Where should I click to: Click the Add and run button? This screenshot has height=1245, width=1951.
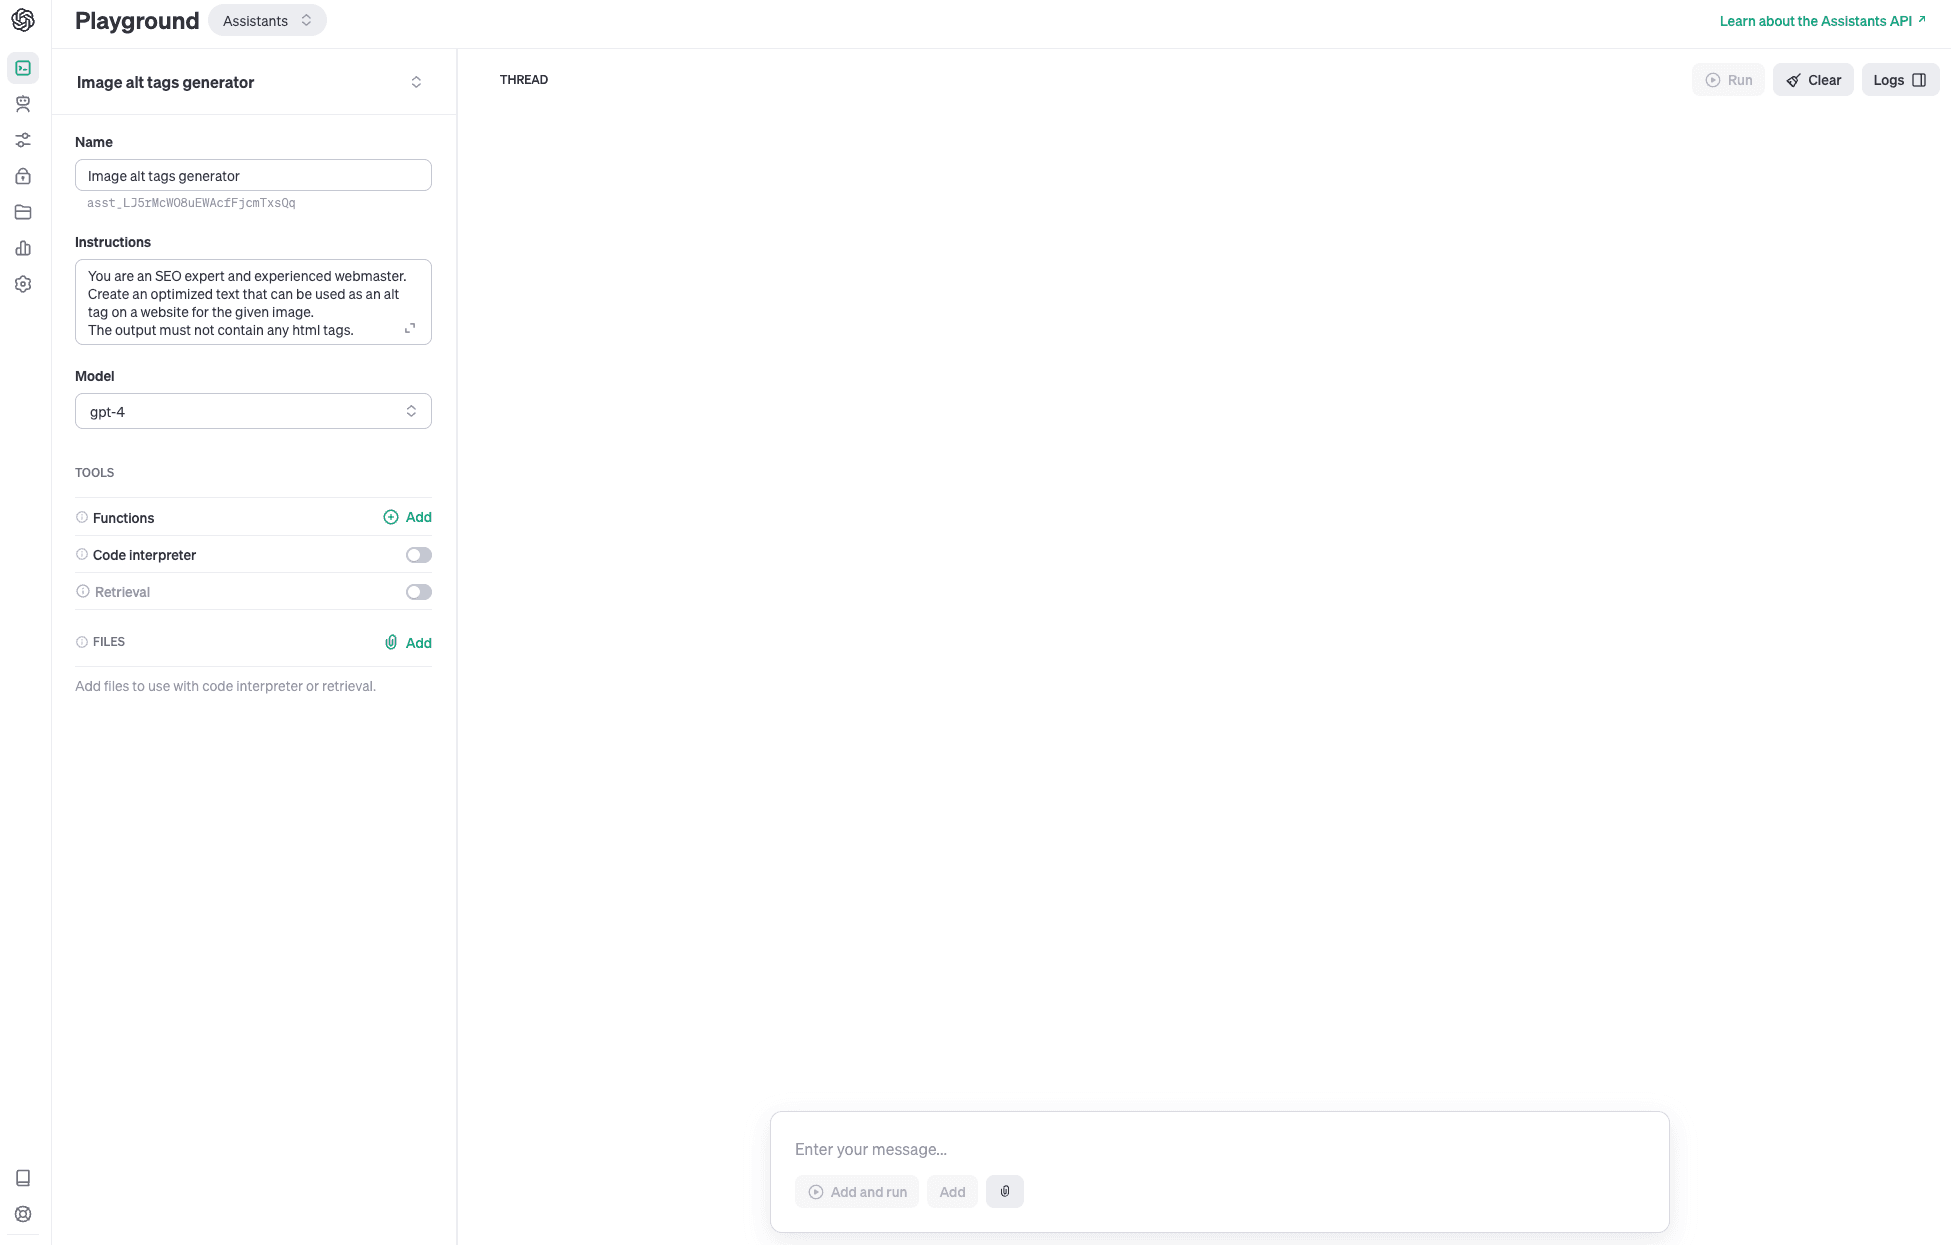pos(857,1191)
